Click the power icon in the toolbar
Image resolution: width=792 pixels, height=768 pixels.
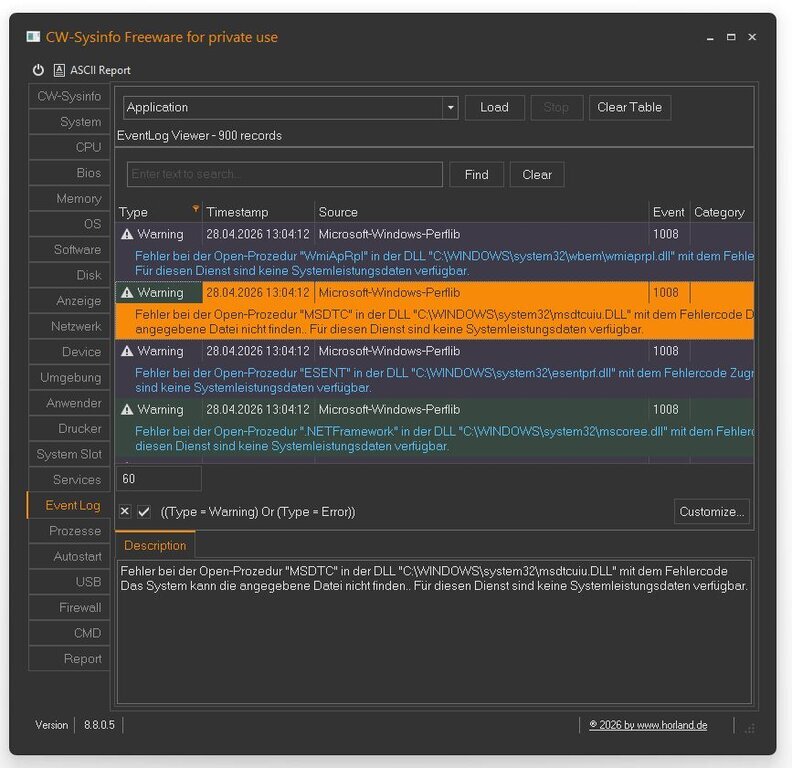pos(39,70)
